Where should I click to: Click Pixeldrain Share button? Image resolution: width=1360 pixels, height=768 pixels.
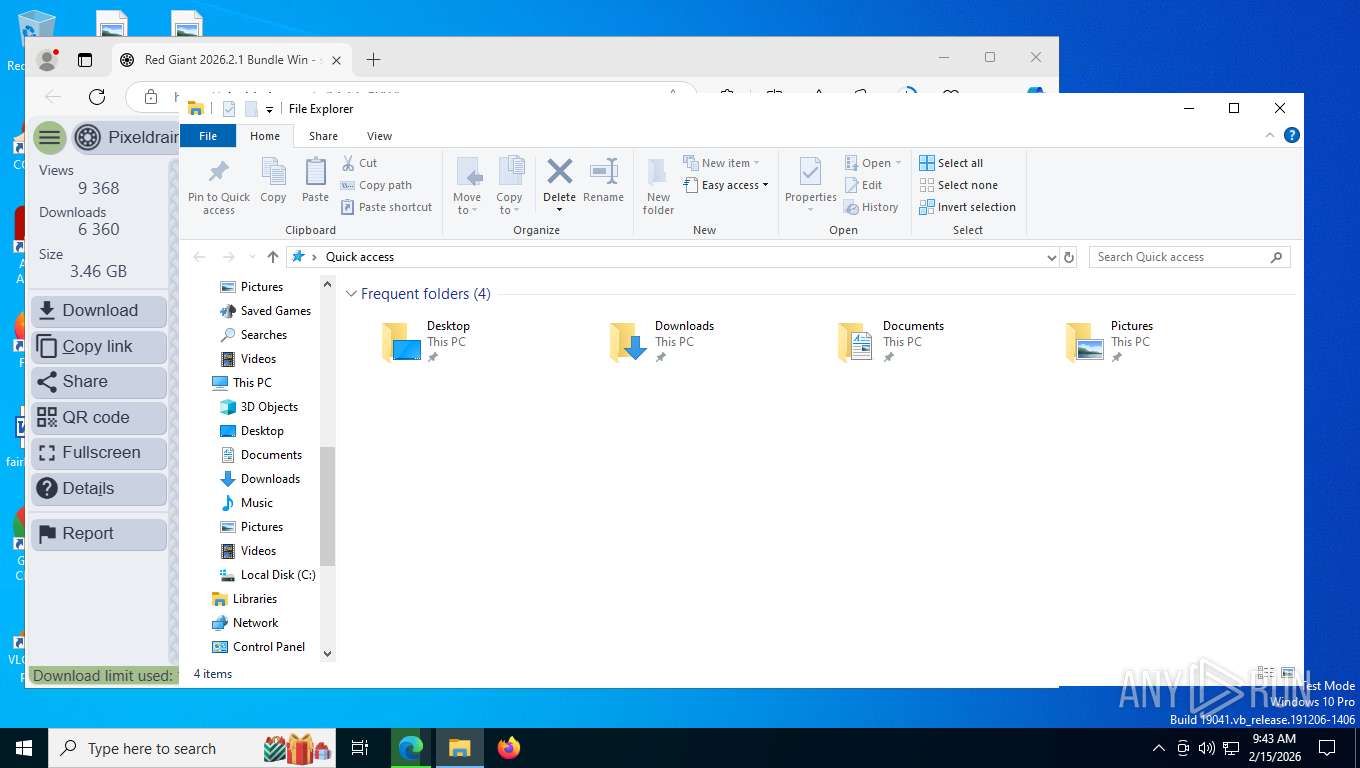(99, 382)
